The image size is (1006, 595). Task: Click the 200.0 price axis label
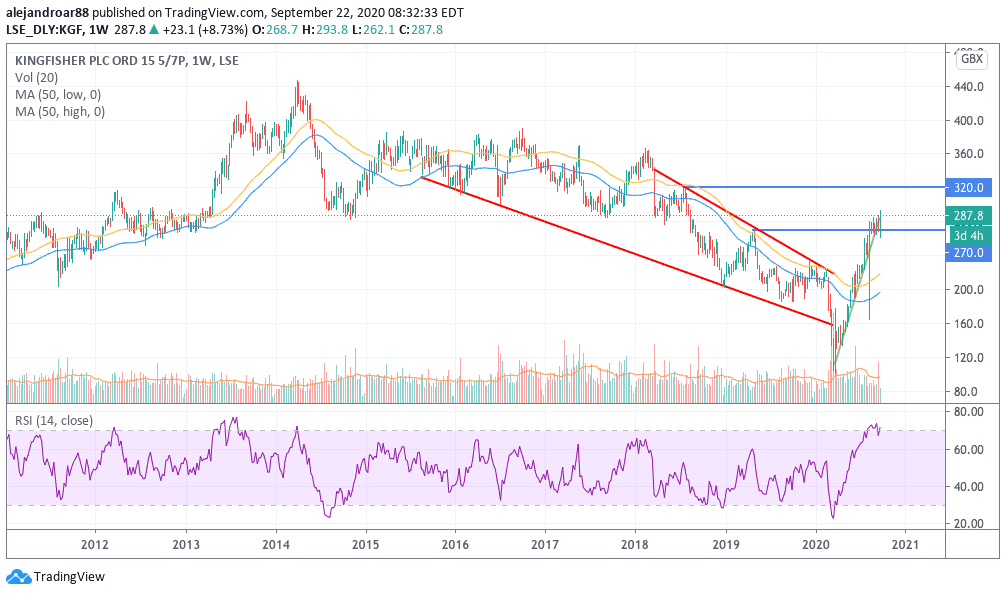(x=969, y=289)
